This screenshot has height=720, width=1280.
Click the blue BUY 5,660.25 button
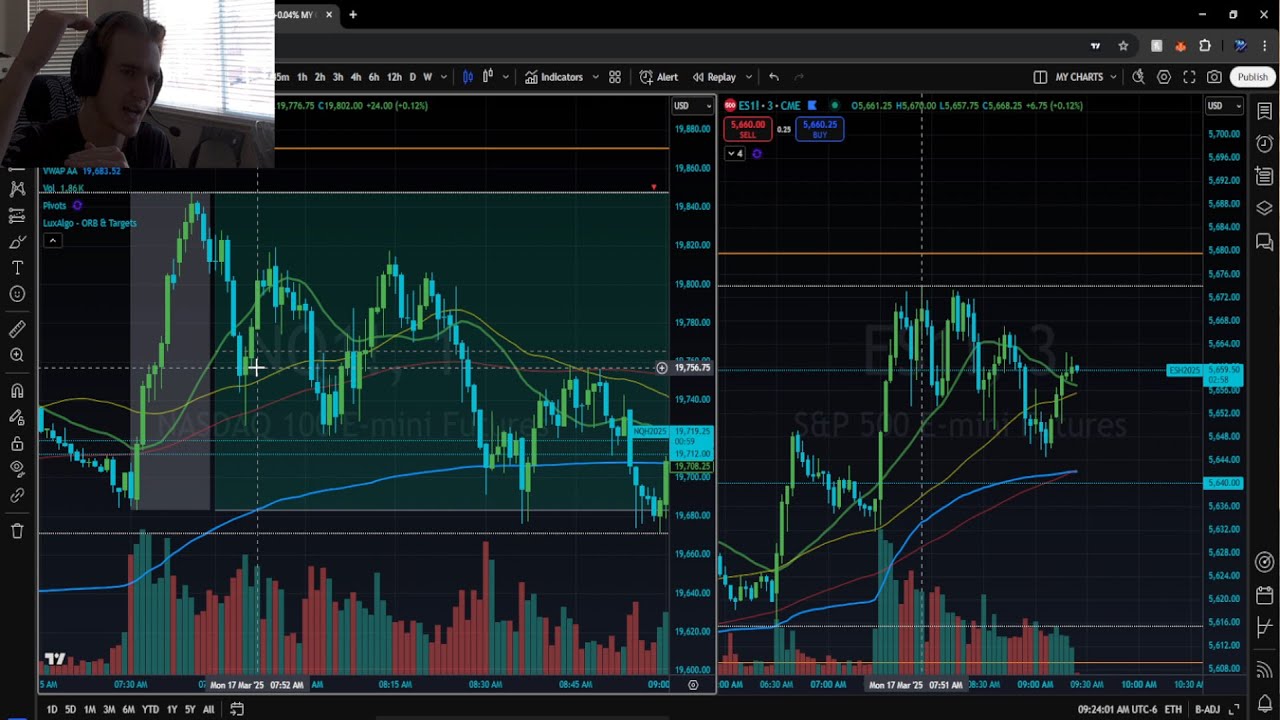point(819,129)
